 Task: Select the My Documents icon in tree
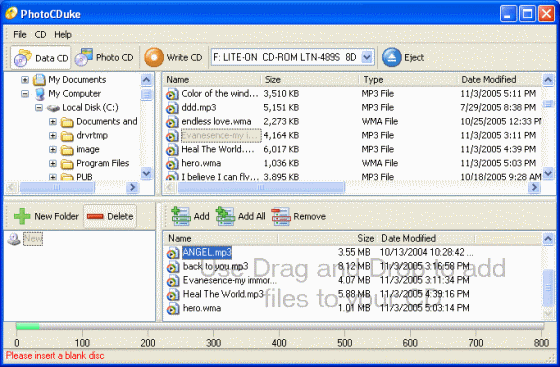point(39,80)
